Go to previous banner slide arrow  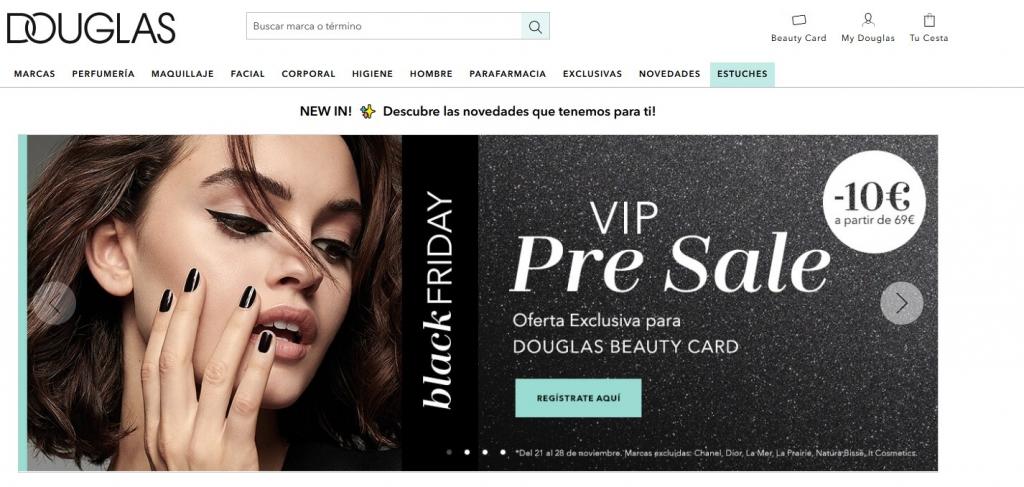54,303
